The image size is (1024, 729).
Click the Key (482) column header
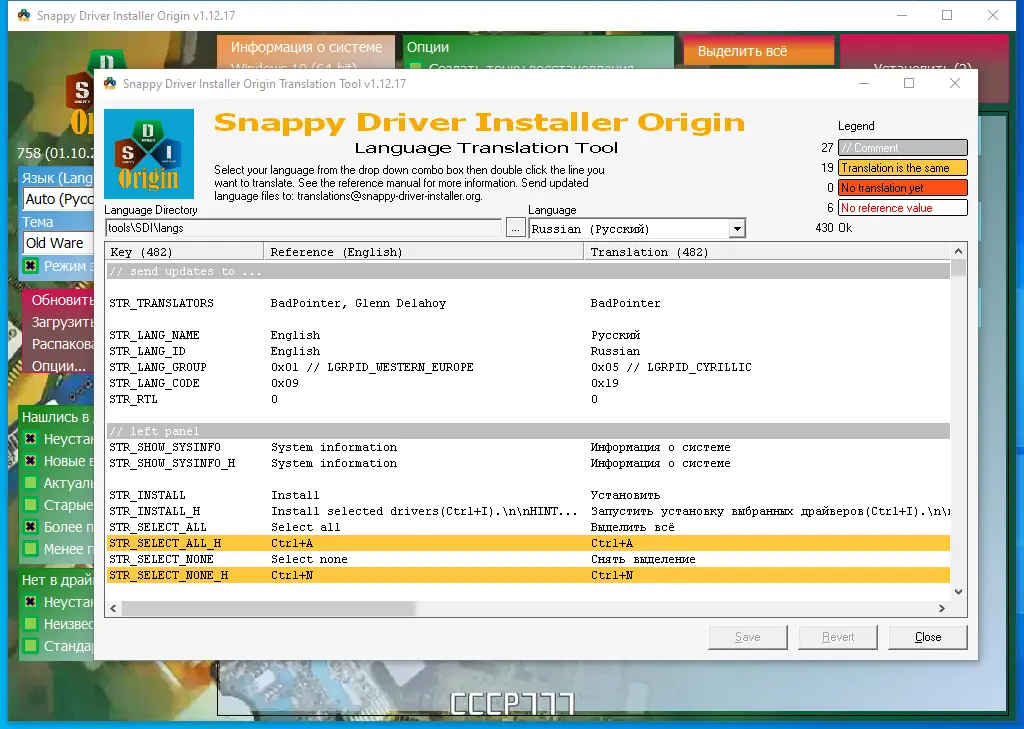[185, 251]
